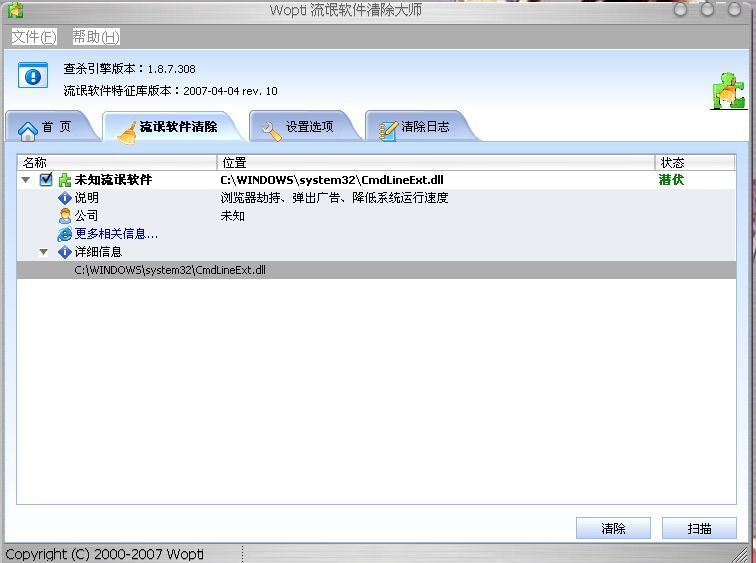Click the broom icon on 流氓软件清除 tab
The width and height of the screenshot is (756, 563).
point(127,133)
